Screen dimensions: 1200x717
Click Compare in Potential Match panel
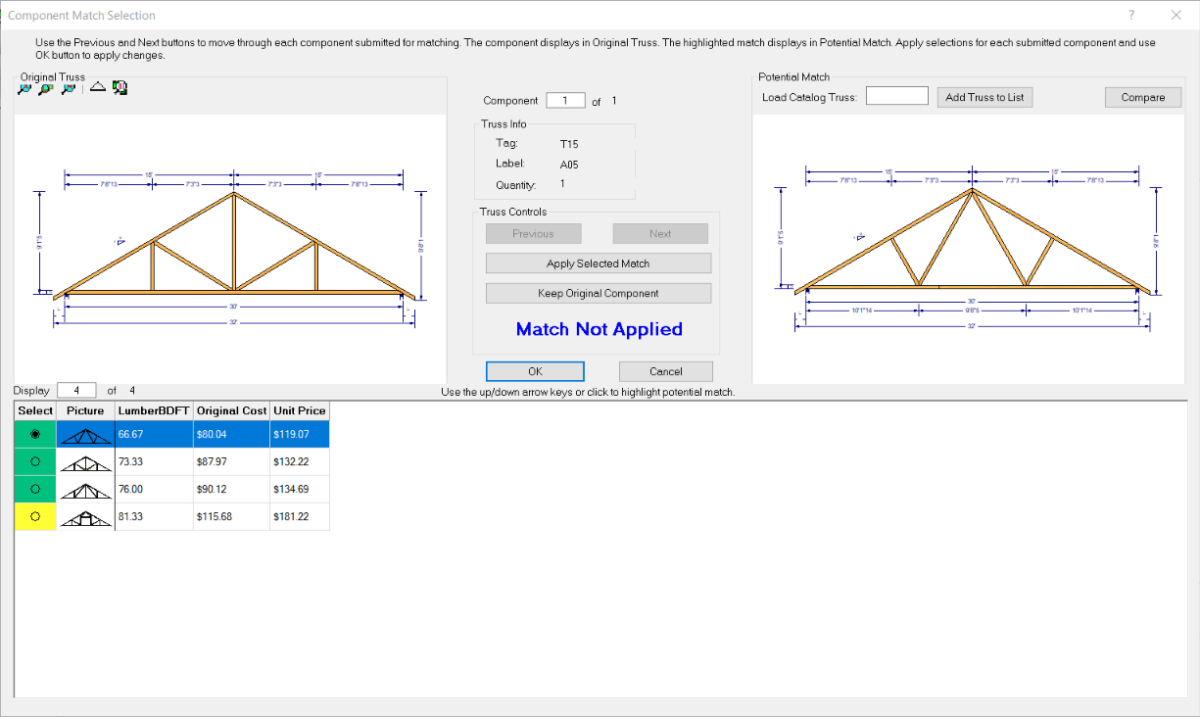[x=1142, y=97]
